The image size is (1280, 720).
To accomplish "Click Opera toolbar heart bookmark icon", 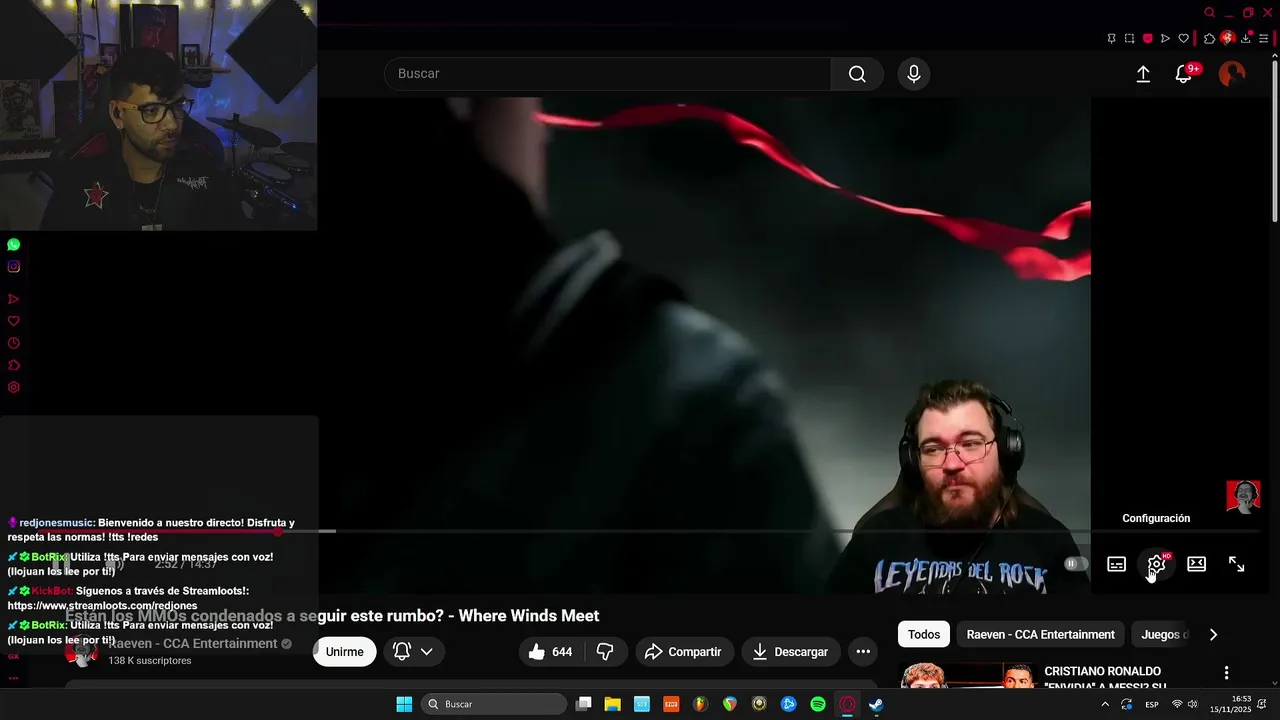I will click(x=1184, y=38).
